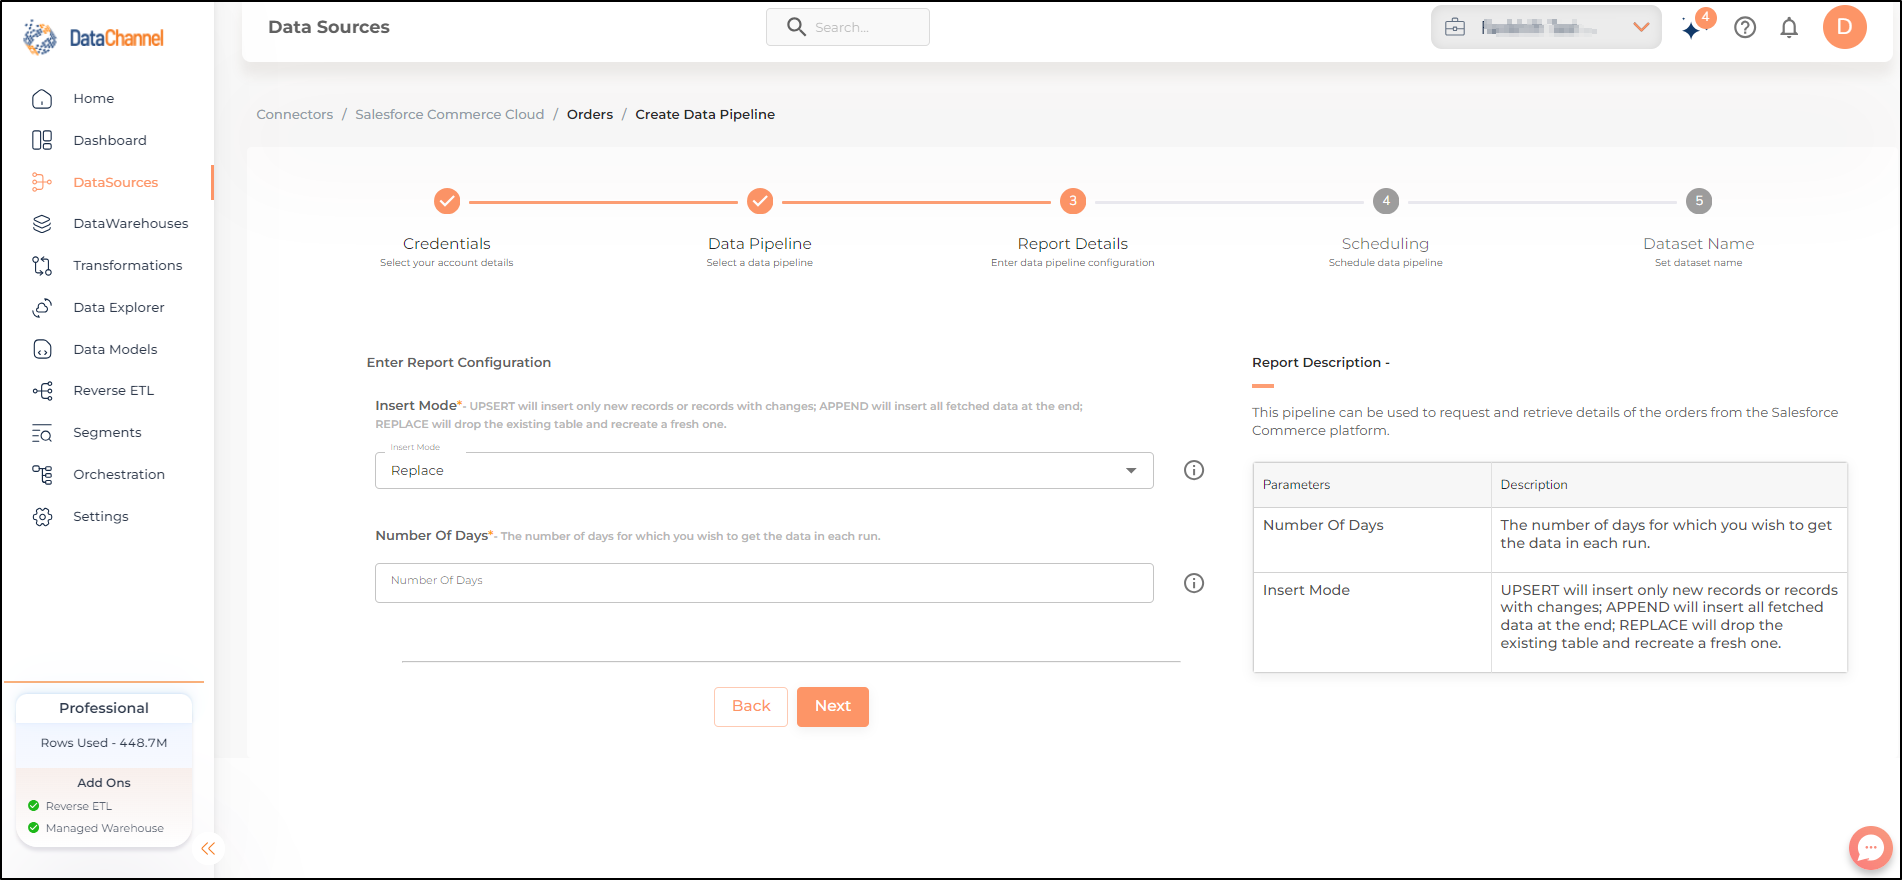Click the Orchestration sidebar icon

(42, 474)
